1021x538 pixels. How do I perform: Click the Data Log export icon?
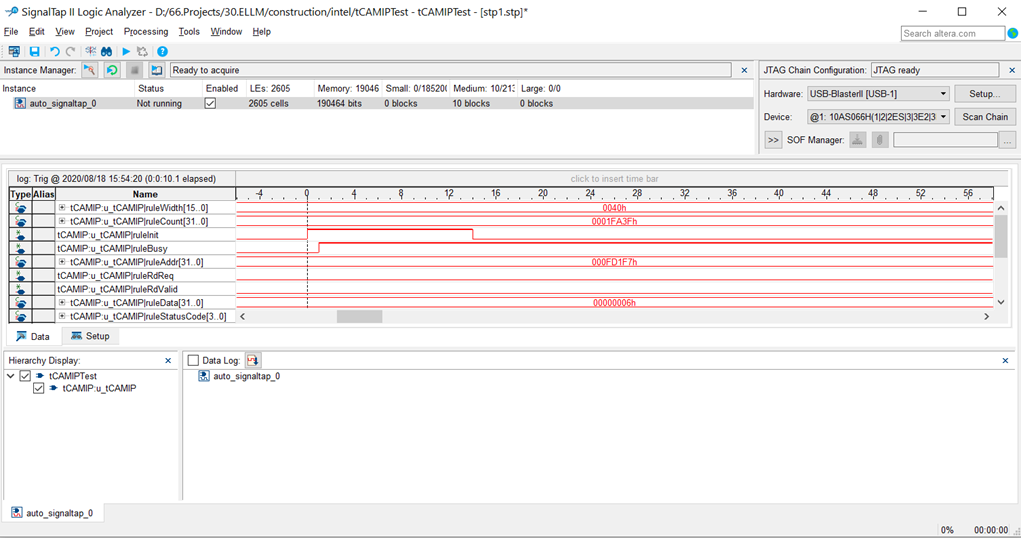(253, 360)
